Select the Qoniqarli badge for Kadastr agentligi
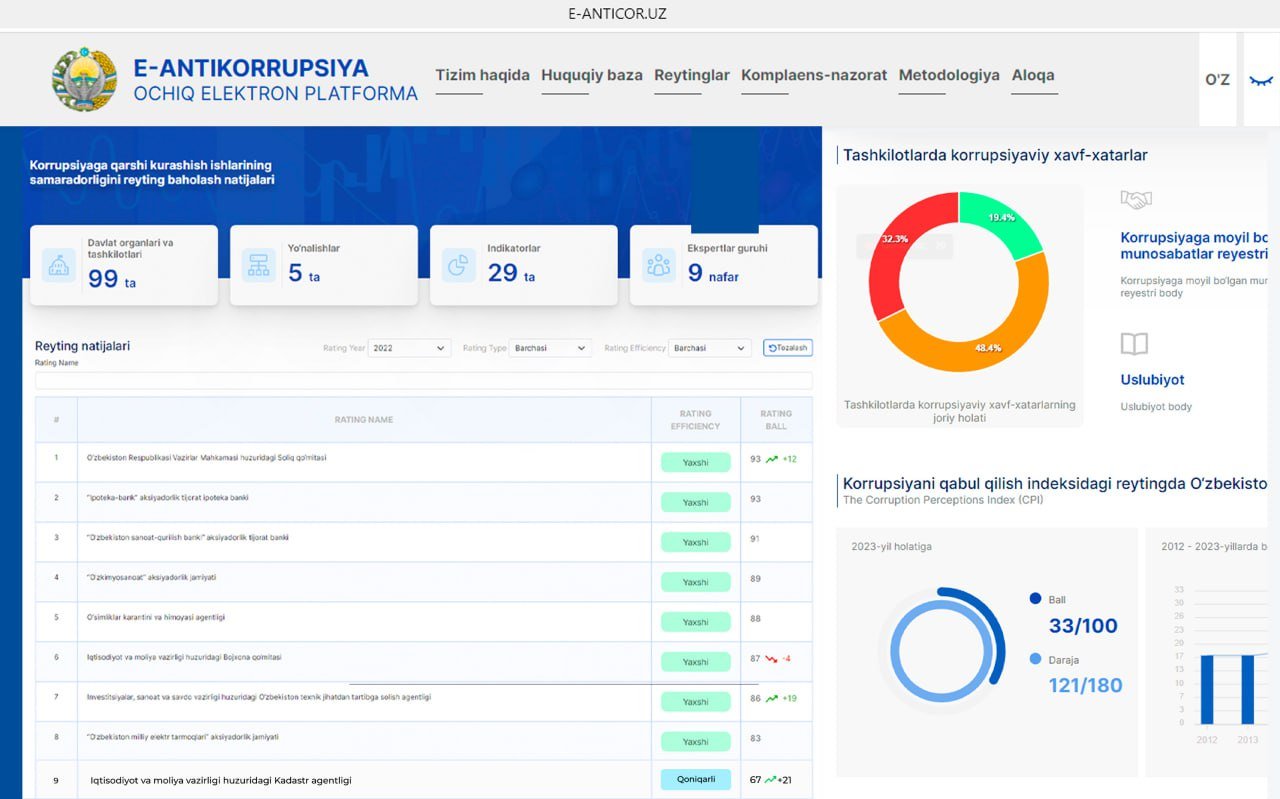The width and height of the screenshot is (1280, 799). (696, 780)
